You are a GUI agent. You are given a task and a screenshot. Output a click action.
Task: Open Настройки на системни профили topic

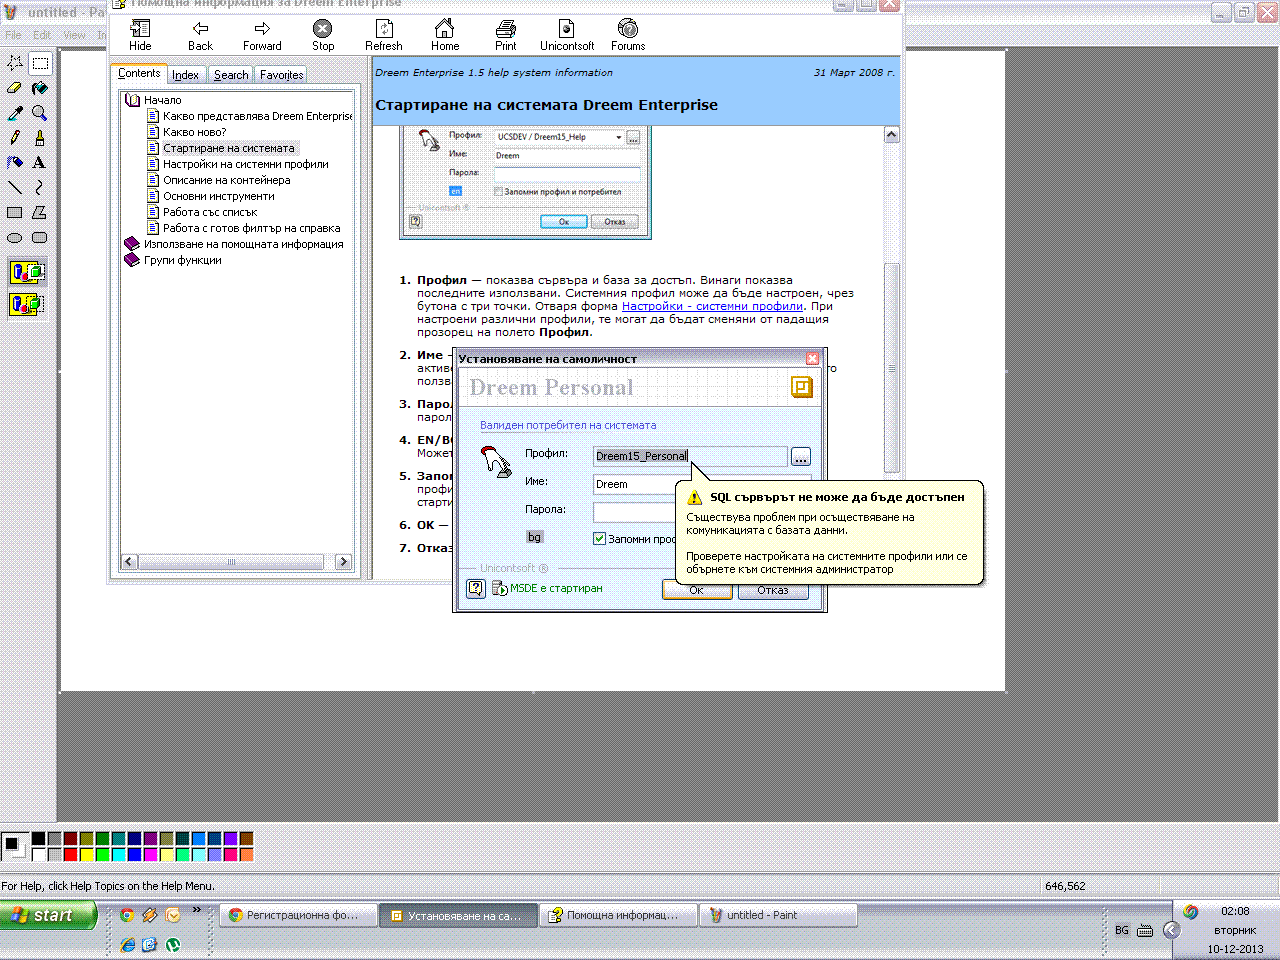pyautogui.click(x=246, y=164)
